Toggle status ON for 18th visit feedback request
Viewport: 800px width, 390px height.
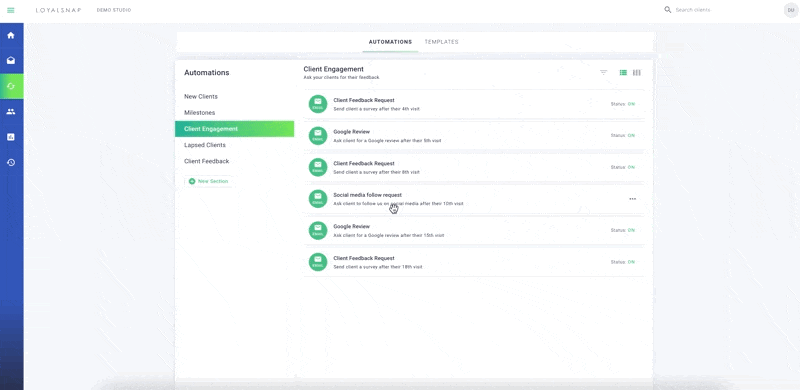pos(631,262)
